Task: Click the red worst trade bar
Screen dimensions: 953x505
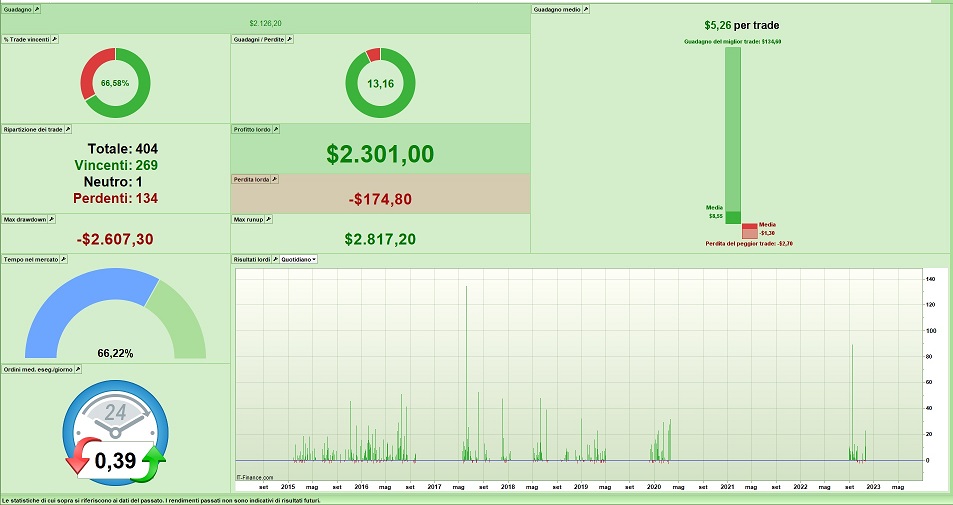Action: coord(749,231)
